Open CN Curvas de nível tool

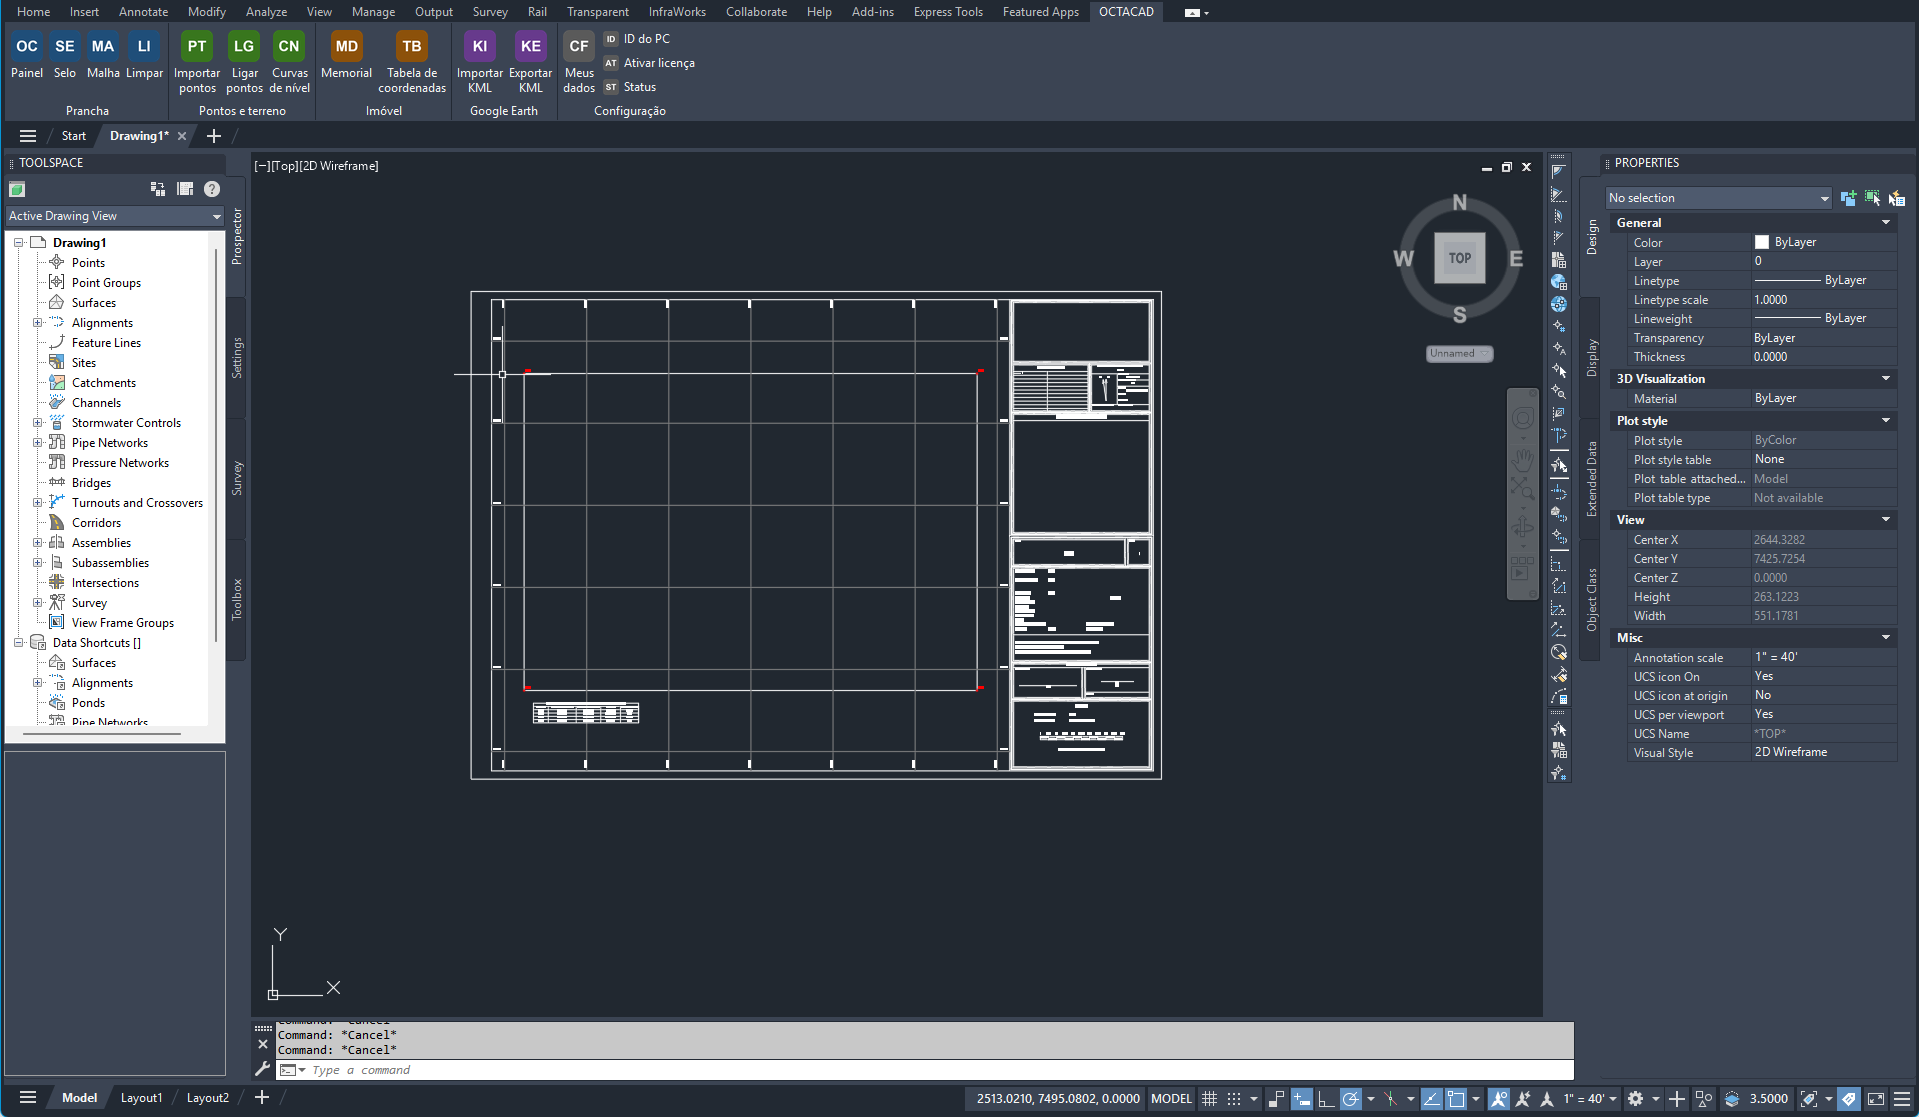289,62
